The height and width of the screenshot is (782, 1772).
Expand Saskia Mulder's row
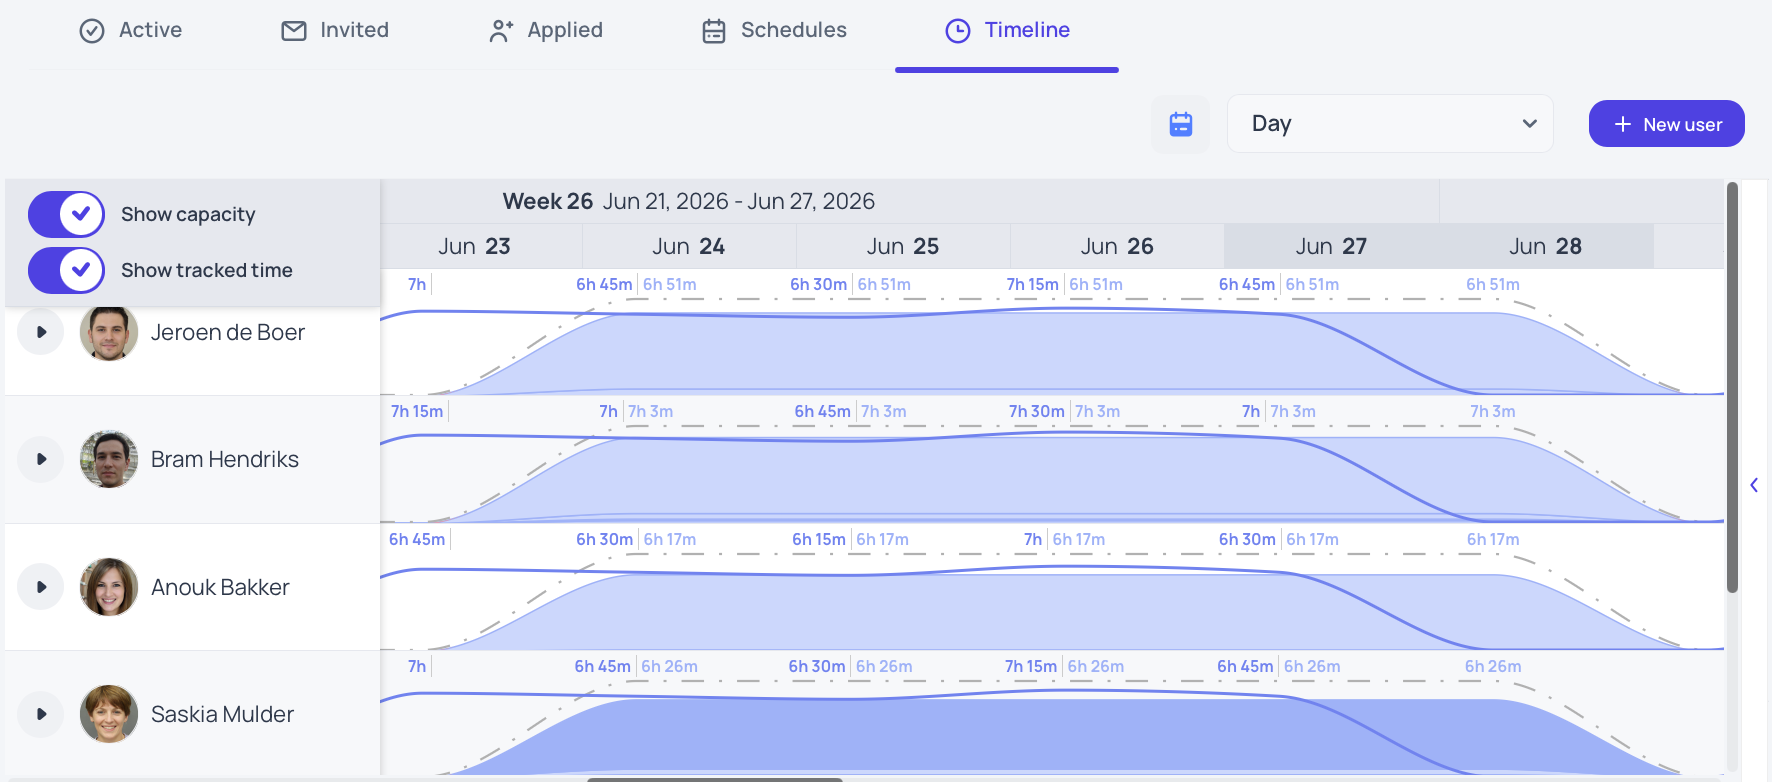click(41, 714)
